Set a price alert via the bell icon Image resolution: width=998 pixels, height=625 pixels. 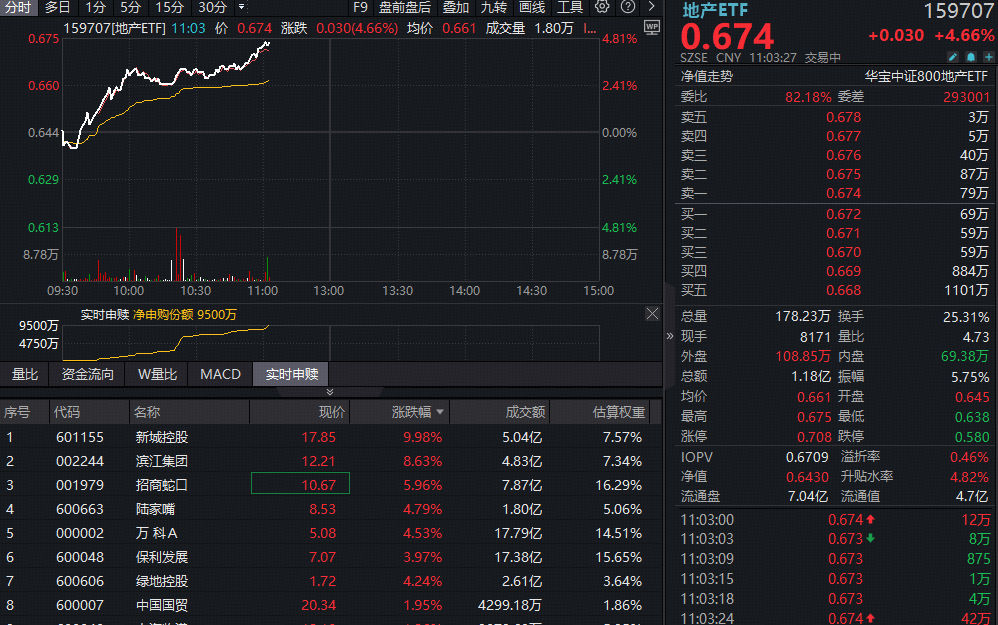(x=970, y=57)
